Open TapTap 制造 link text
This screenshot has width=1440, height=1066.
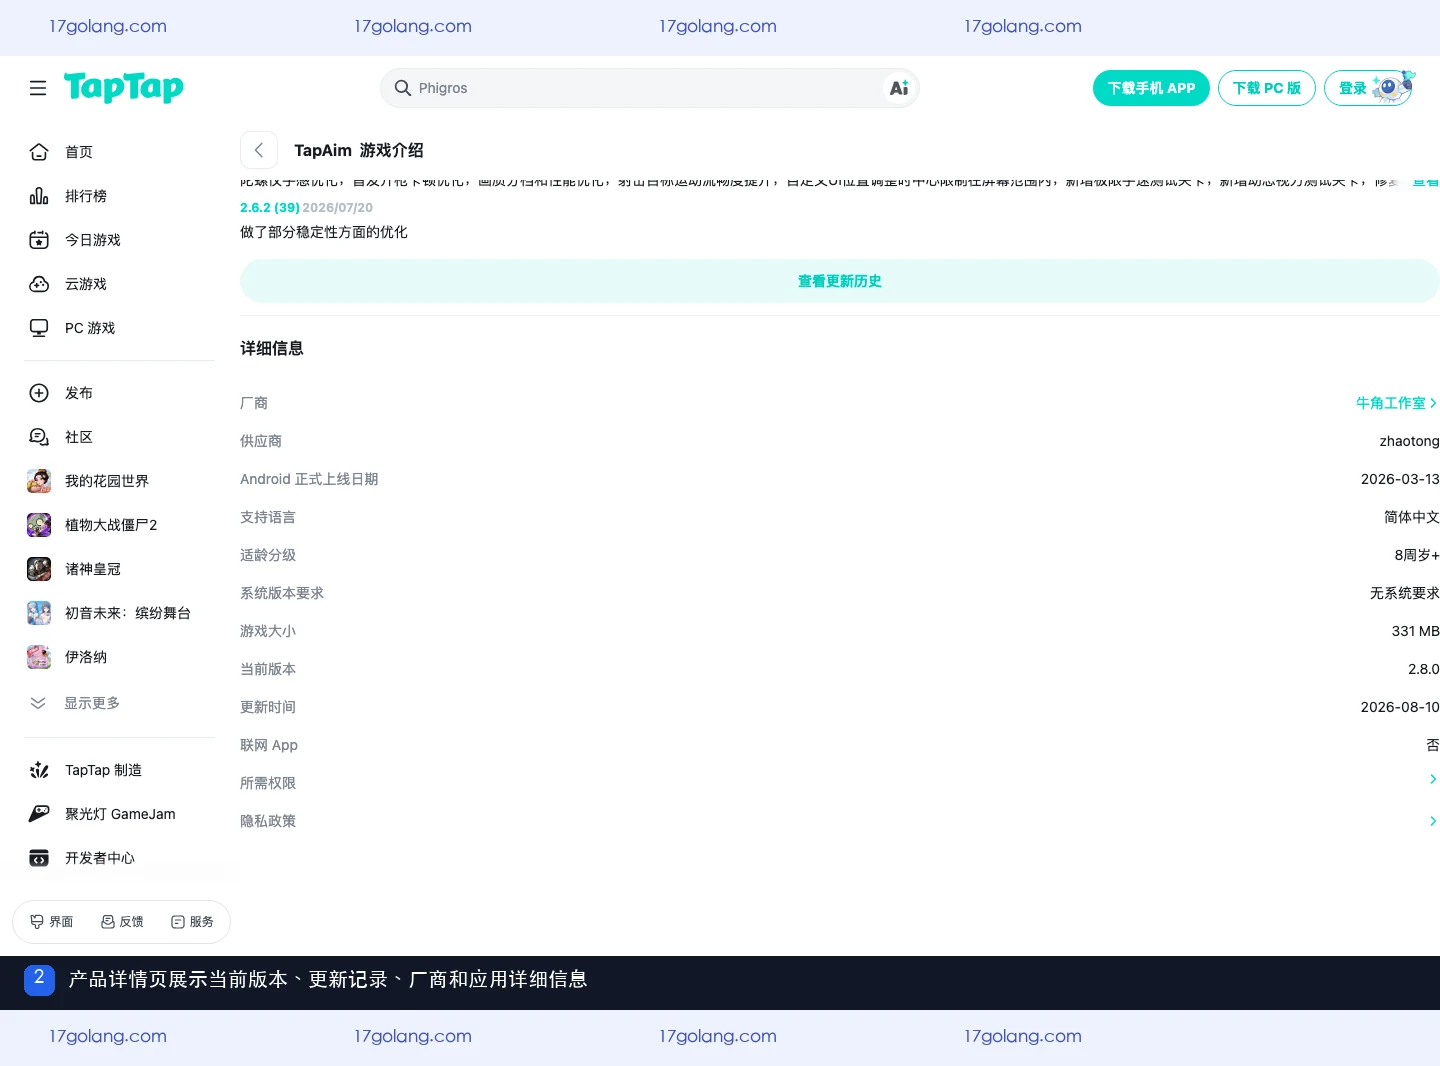[x=103, y=770]
